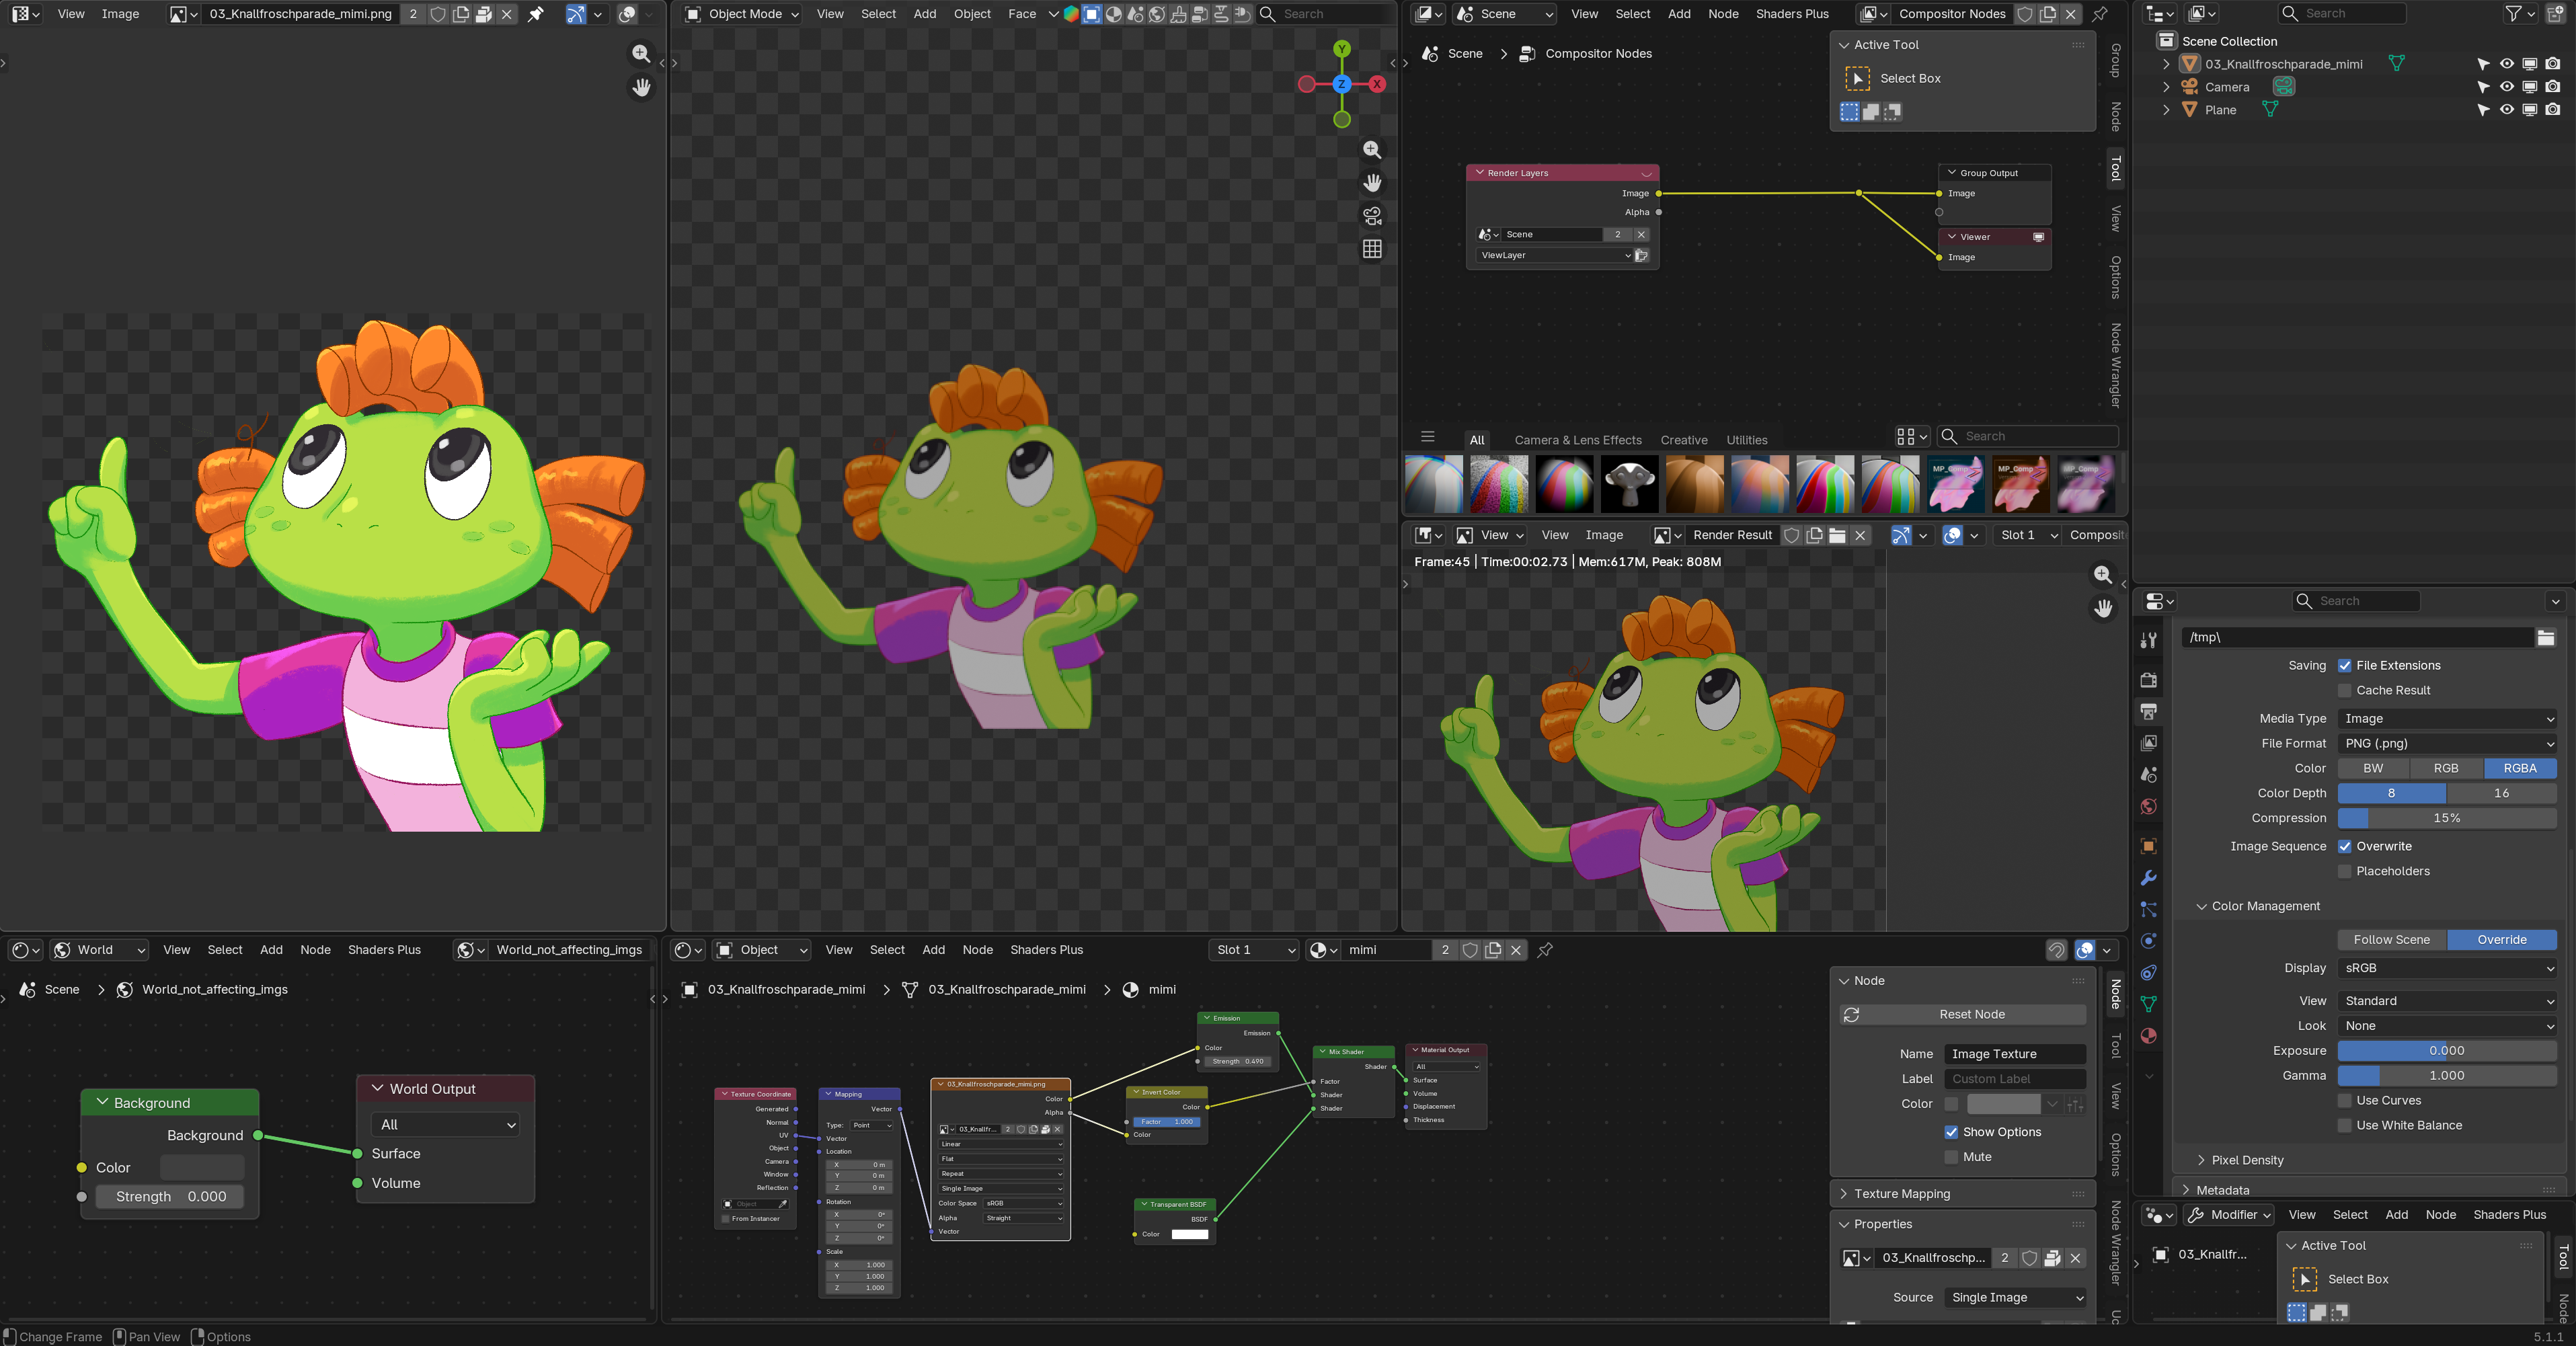Open the Render properties tab
The width and height of the screenshot is (2576, 1346).
[2148, 680]
